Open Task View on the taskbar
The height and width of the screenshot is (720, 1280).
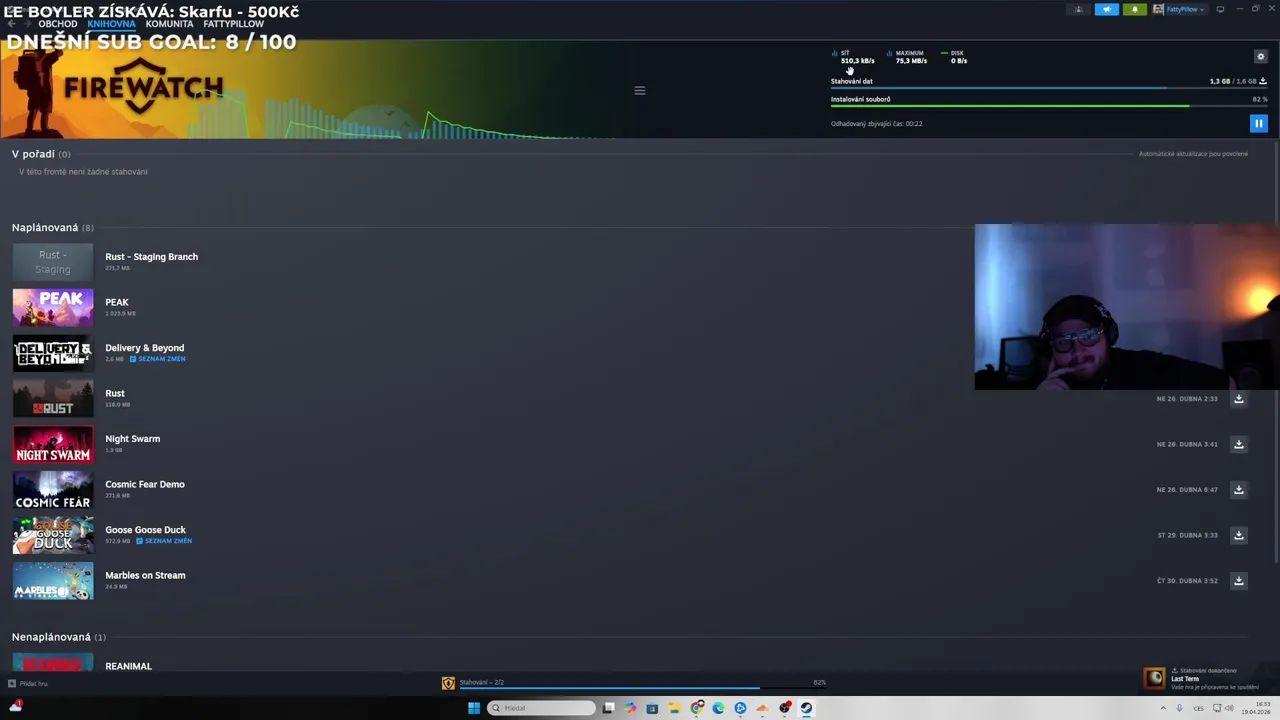click(608, 708)
